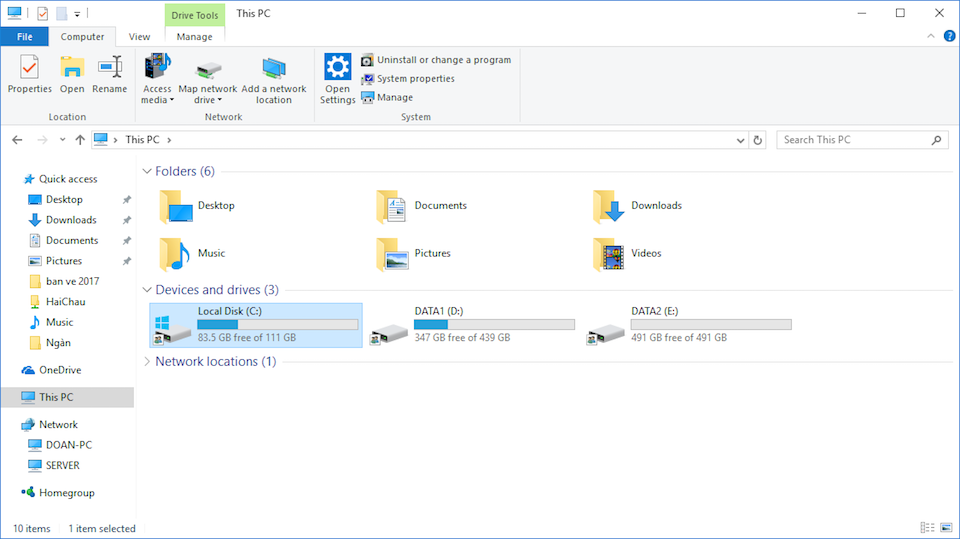This screenshot has width=960, height=539.
Task: Select This PC in navigation pane
Action: click(x=67, y=398)
